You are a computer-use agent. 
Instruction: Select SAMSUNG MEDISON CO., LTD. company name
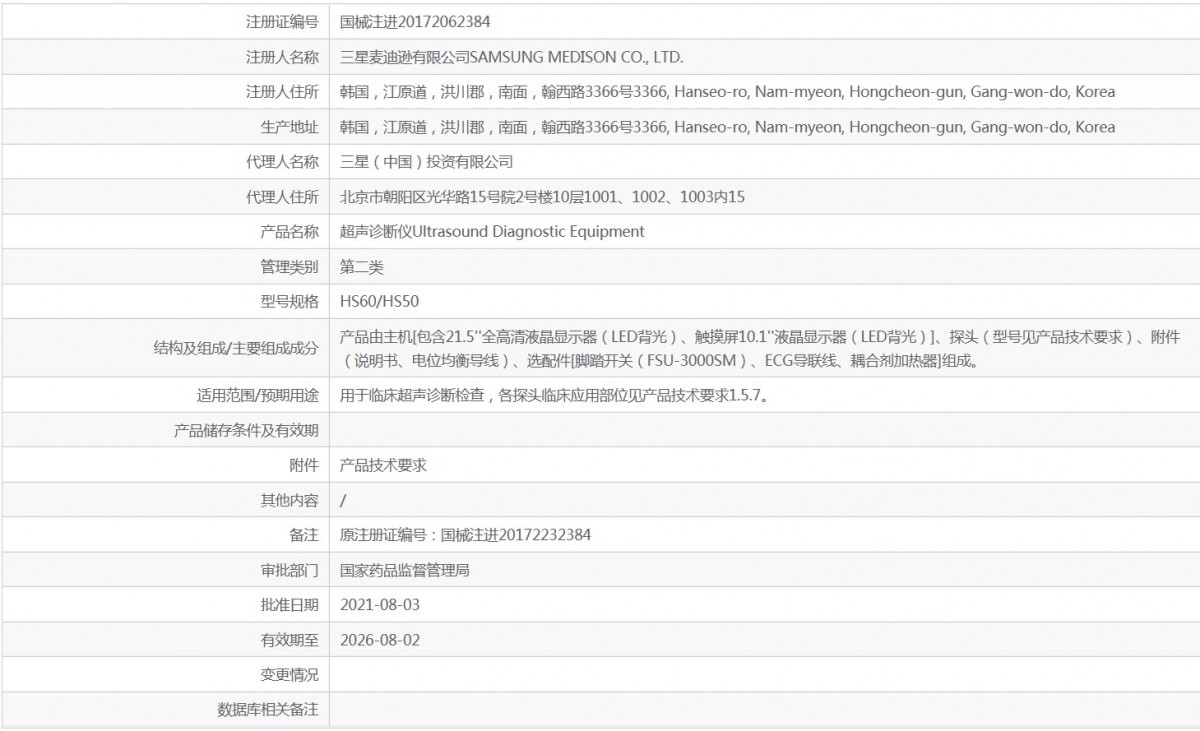pos(576,57)
